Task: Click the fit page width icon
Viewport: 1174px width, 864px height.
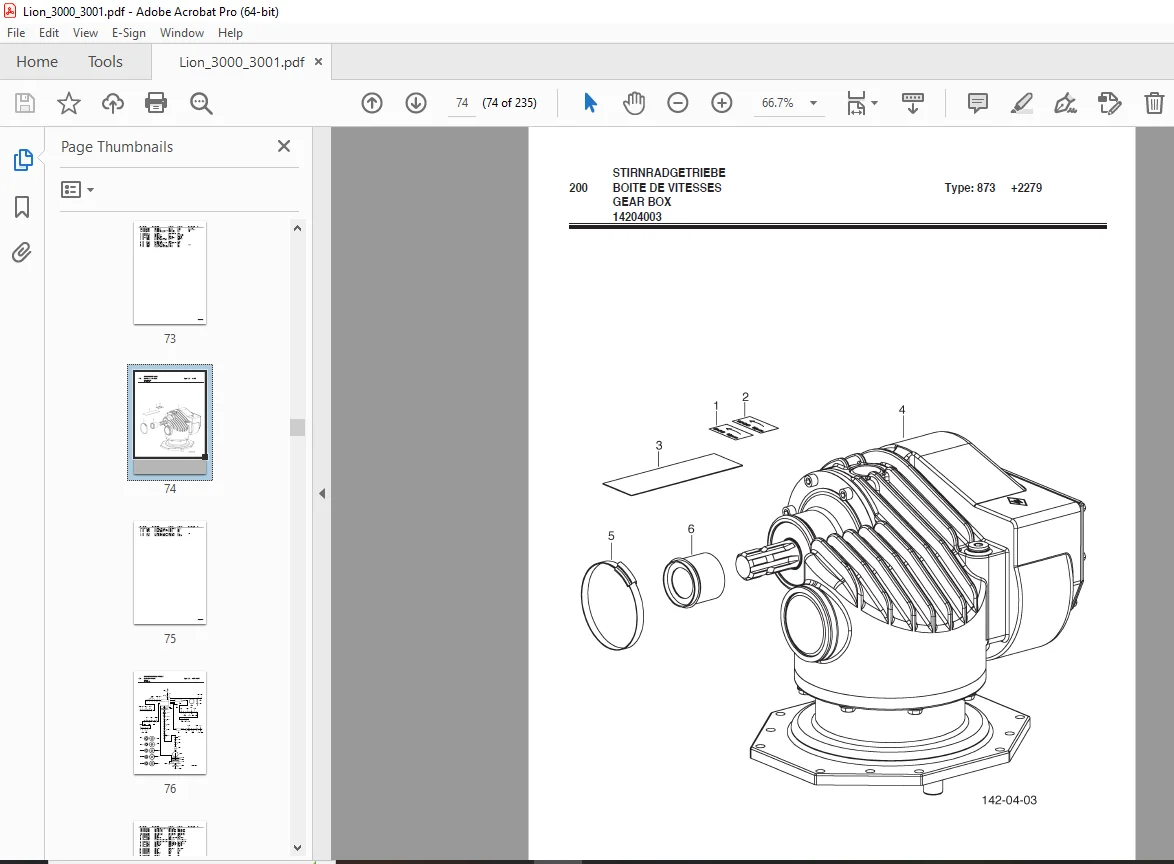Action: click(x=856, y=103)
